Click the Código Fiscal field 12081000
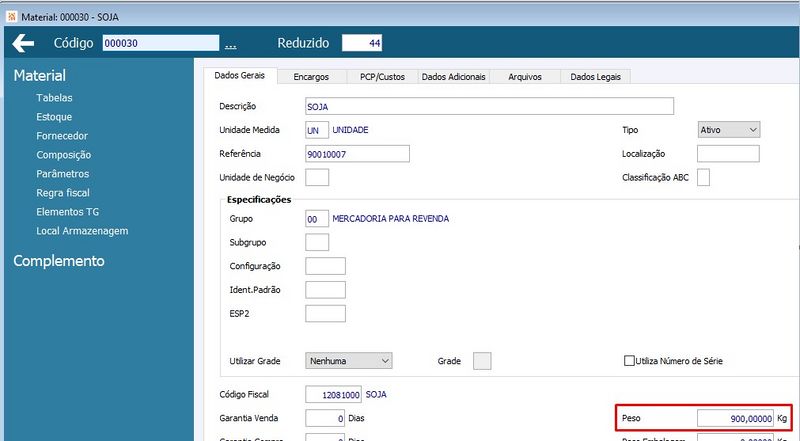The height and width of the screenshot is (441, 800). click(x=333, y=395)
